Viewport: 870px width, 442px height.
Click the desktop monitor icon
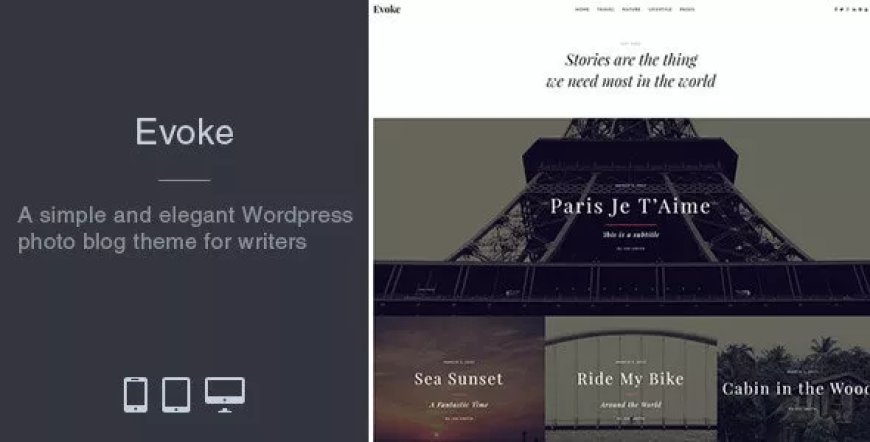pyautogui.click(x=225, y=395)
